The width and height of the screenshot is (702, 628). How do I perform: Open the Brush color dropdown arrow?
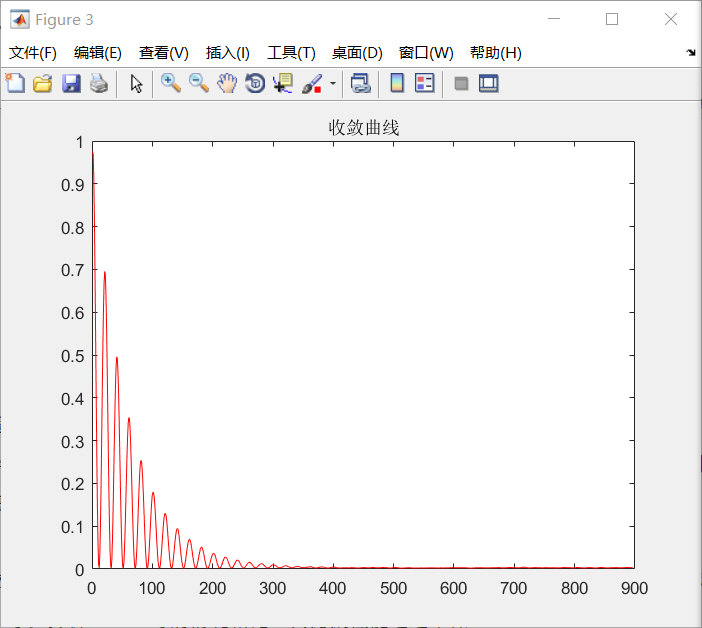click(333, 83)
